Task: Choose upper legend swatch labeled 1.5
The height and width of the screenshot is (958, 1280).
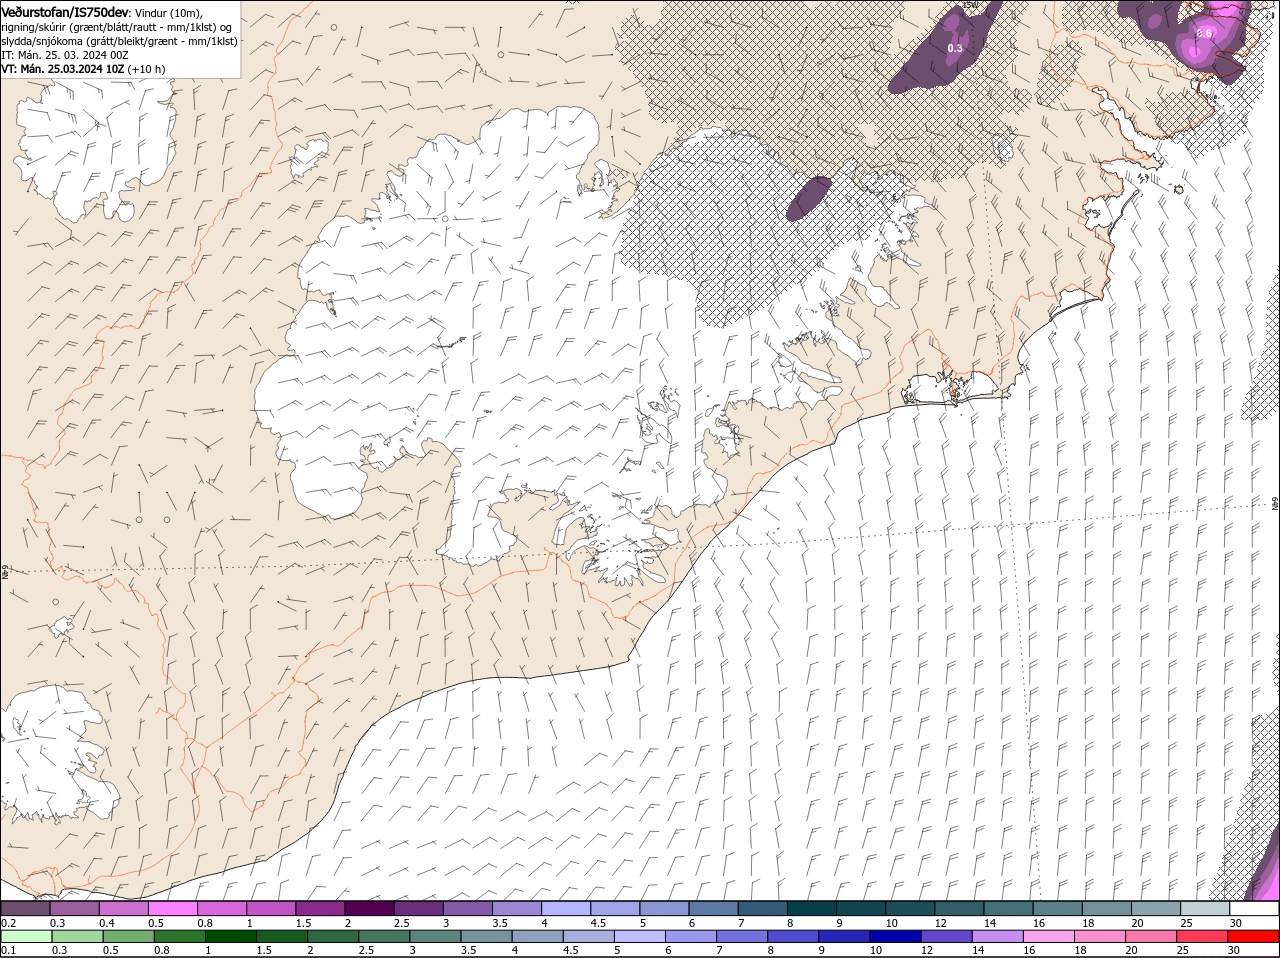Action: point(320,908)
